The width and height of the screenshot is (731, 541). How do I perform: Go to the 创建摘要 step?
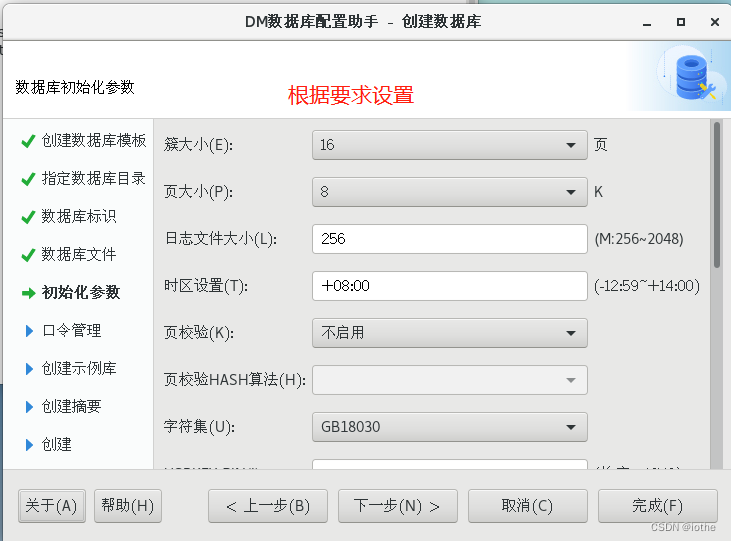71,407
